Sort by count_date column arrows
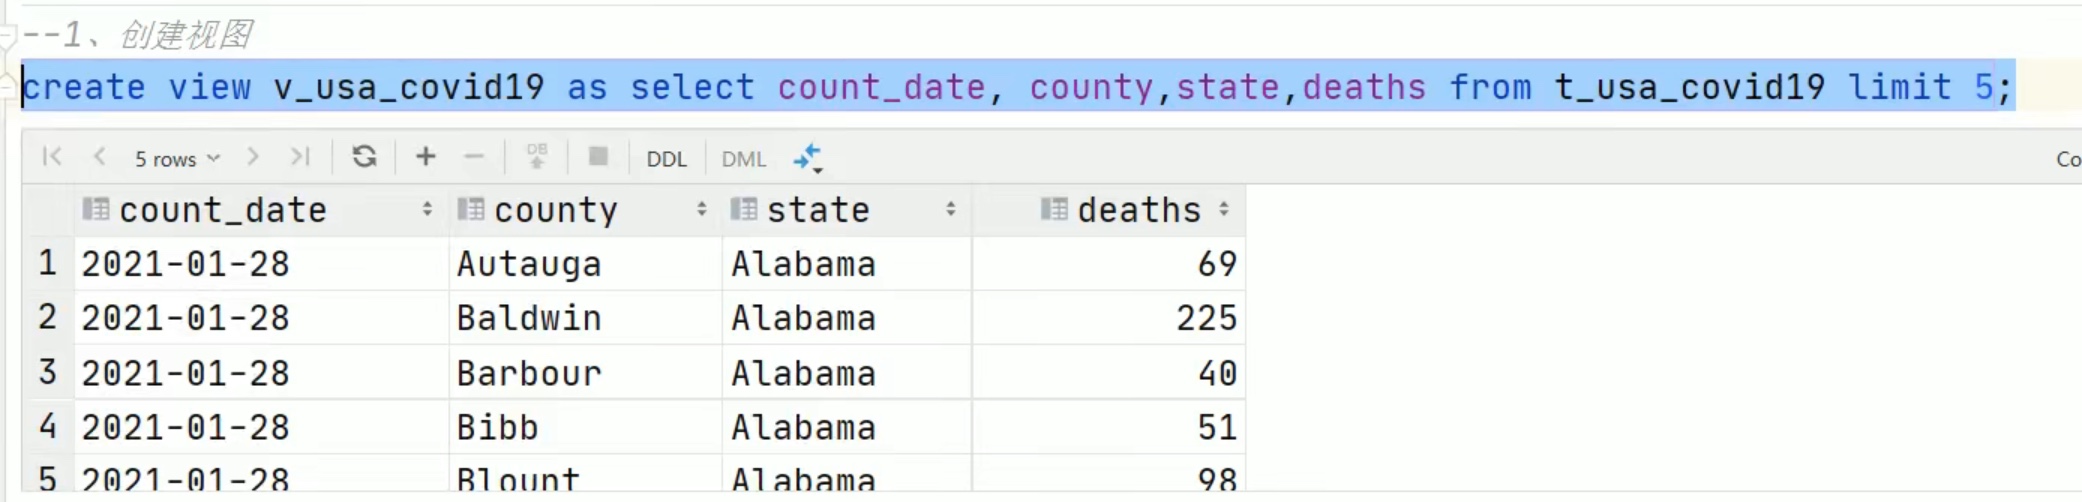 pos(427,209)
